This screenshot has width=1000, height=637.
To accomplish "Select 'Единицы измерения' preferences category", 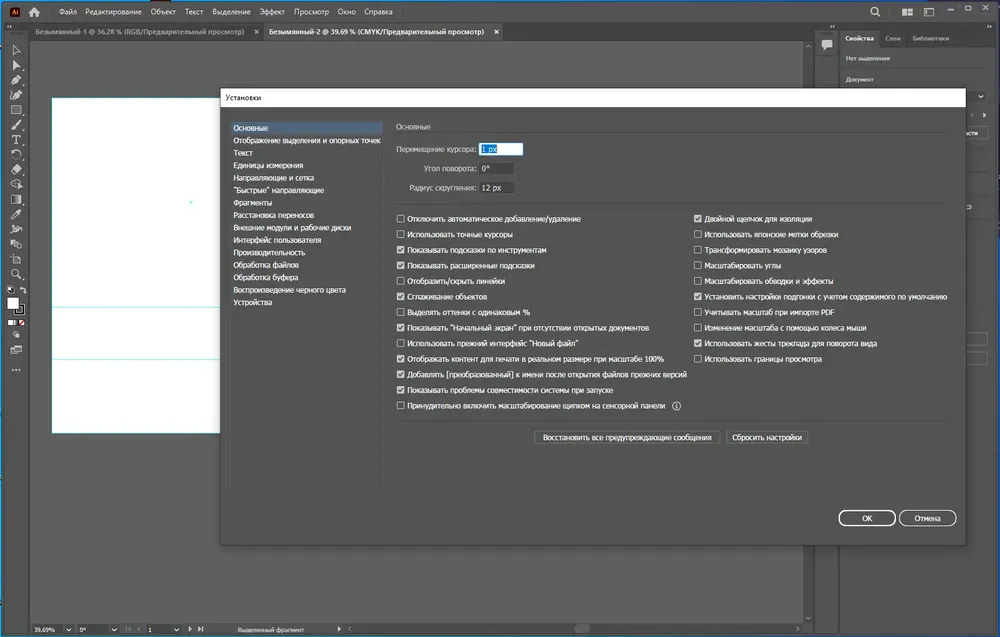I will (268, 165).
